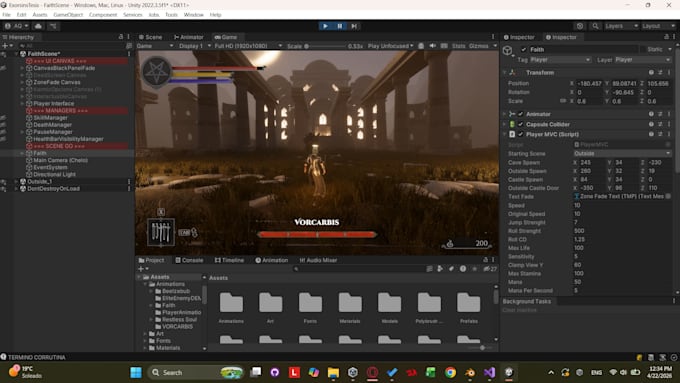Adjust the Game view Scale slider
Screen dimensions: 680x383
[x=325, y=46]
